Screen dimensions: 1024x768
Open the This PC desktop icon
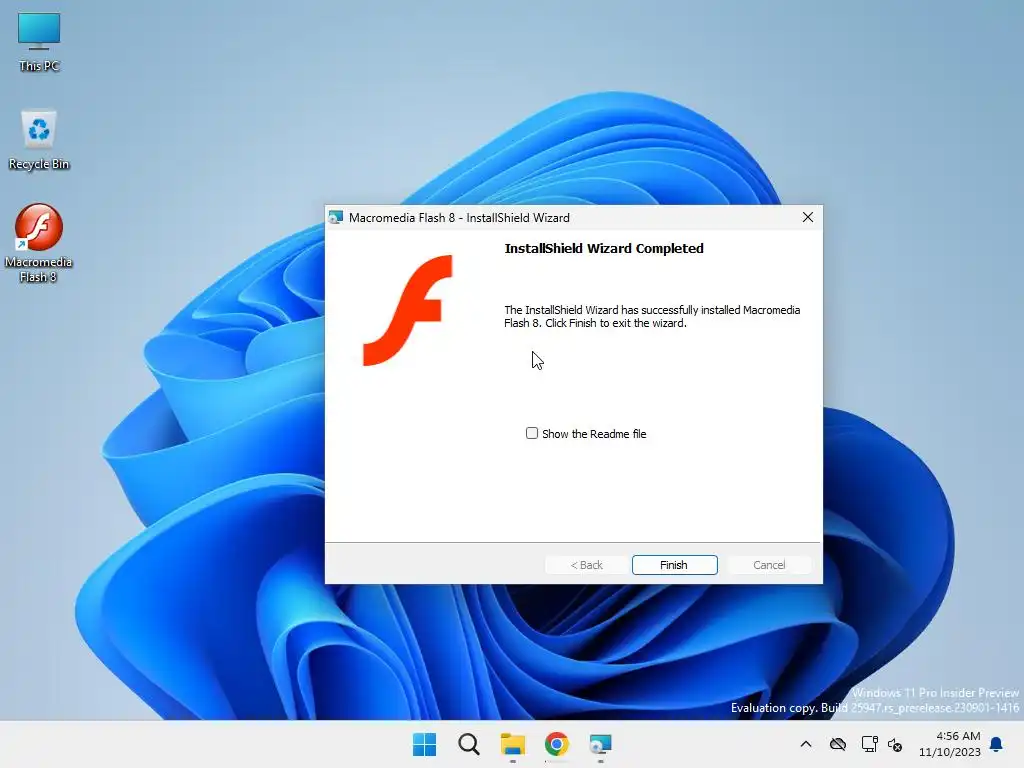(x=39, y=42)
